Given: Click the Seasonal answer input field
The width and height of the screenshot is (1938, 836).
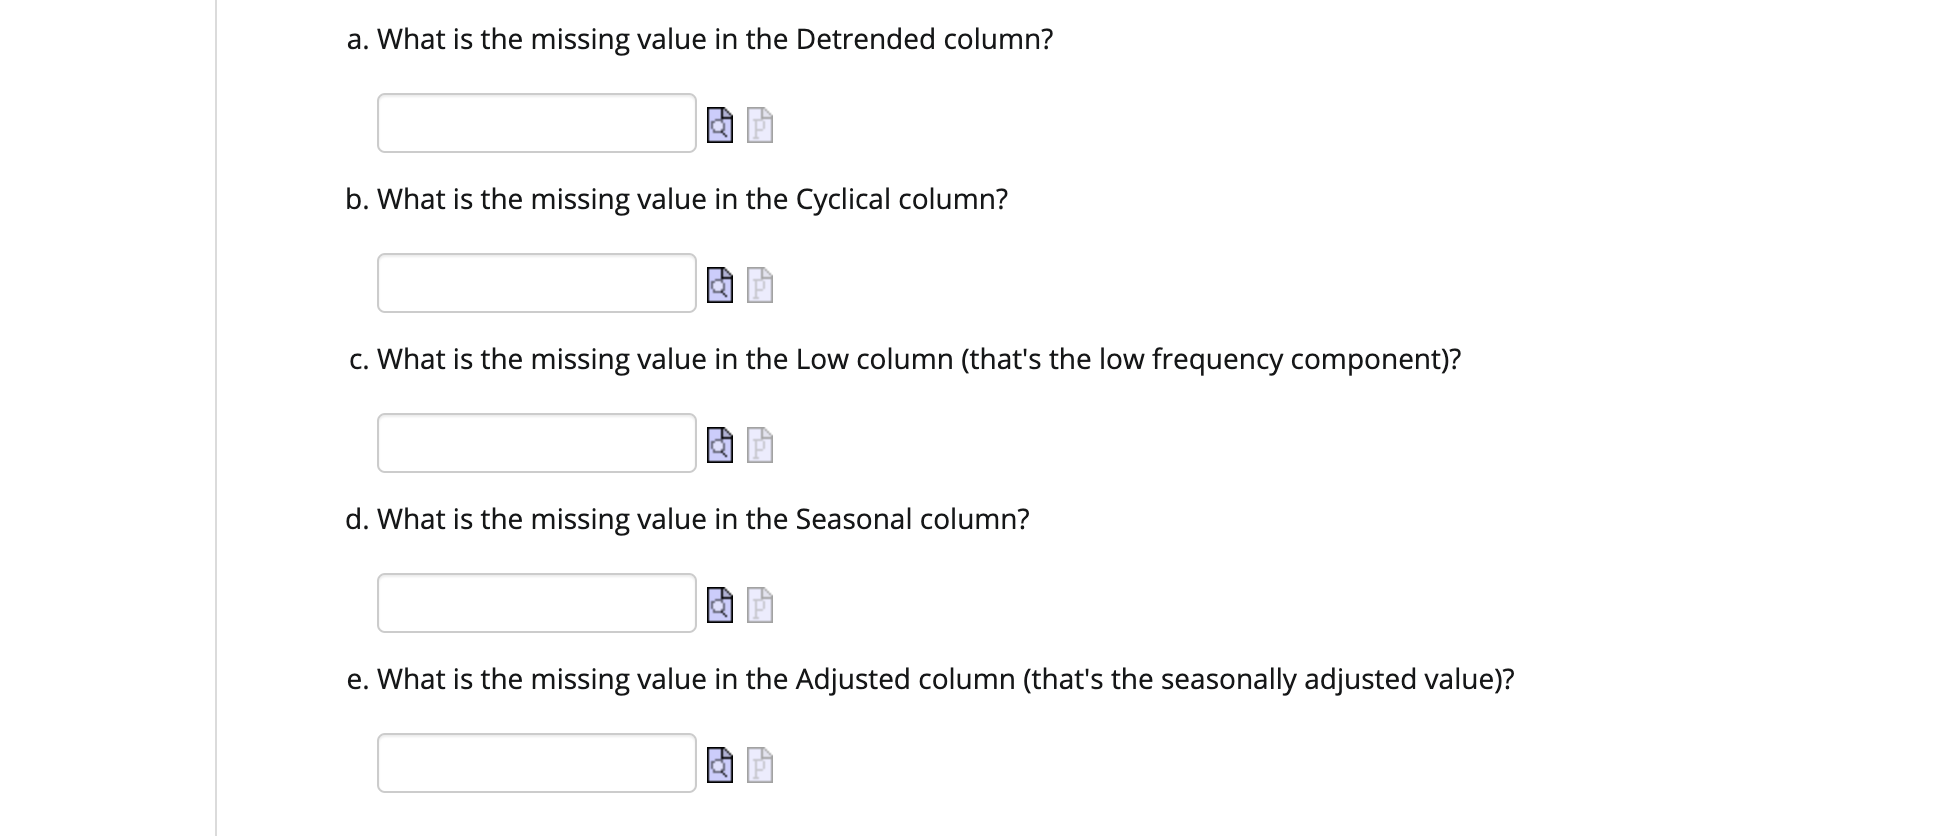Looking at the screenshot, I should point(536,602).
